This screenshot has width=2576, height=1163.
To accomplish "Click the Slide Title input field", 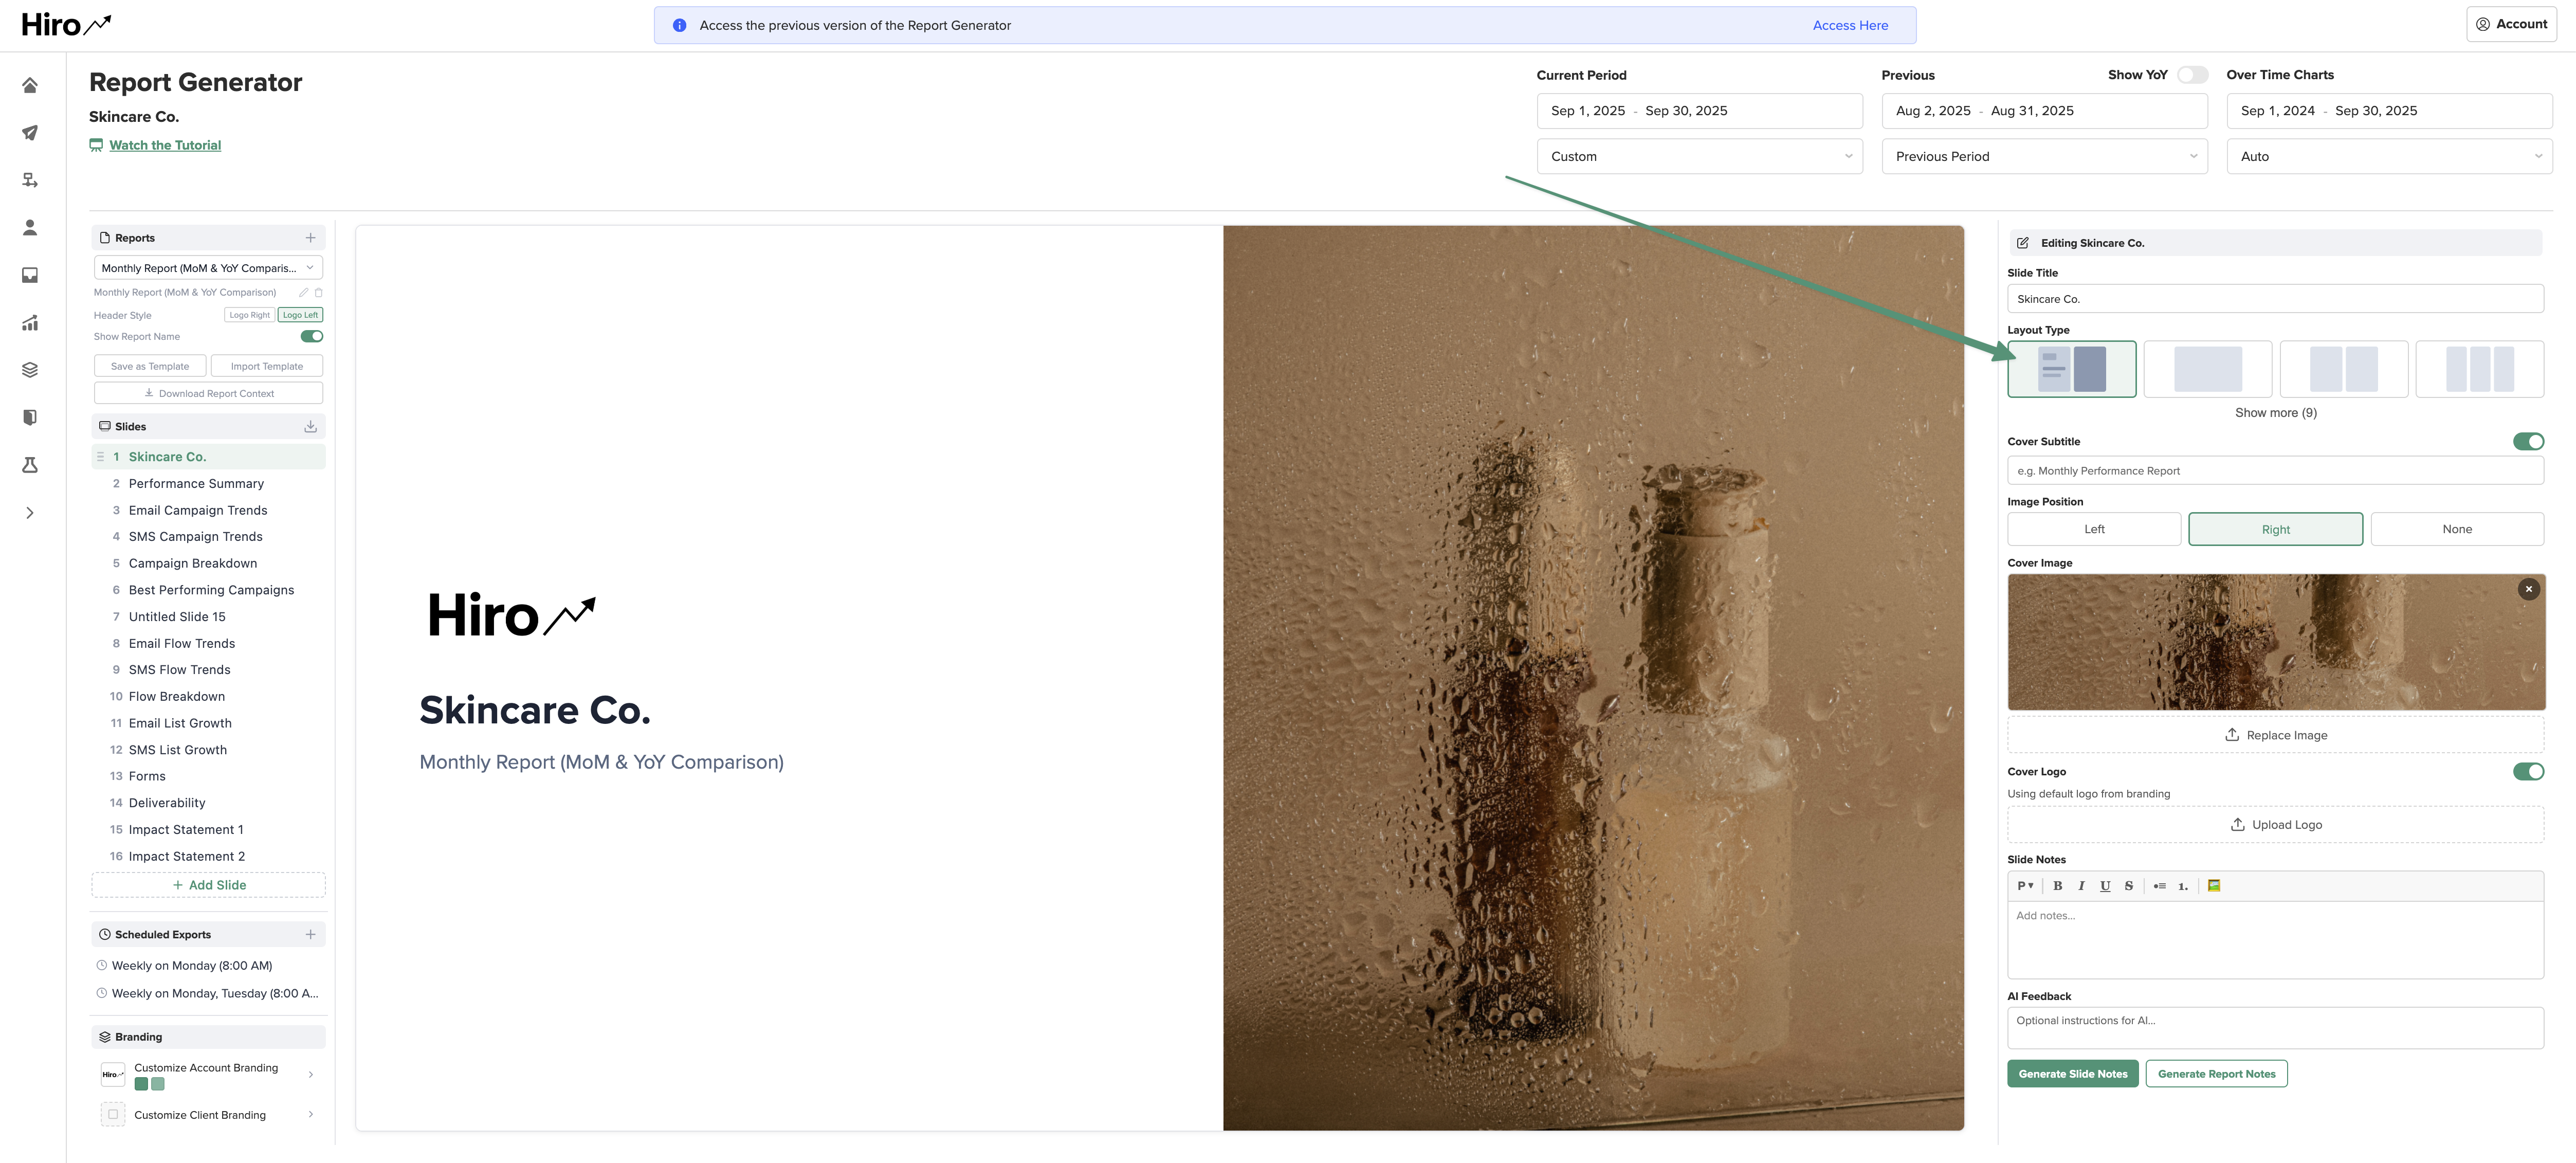I will pyautogui.click(x=2275, y=299).
